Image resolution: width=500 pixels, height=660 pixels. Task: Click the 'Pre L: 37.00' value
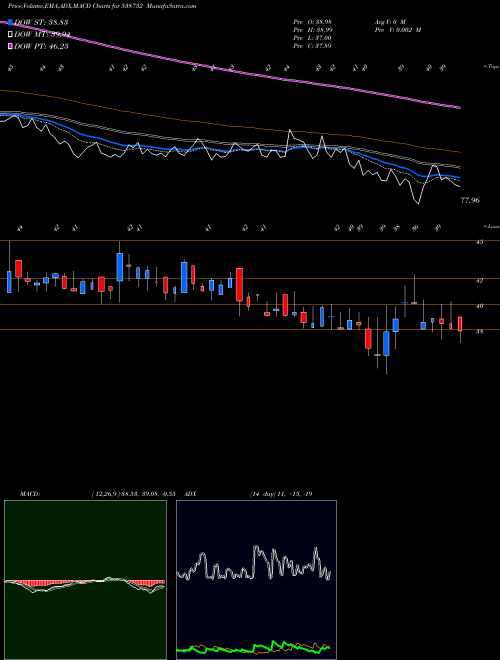pyautogui.click(x=312, y=38)
